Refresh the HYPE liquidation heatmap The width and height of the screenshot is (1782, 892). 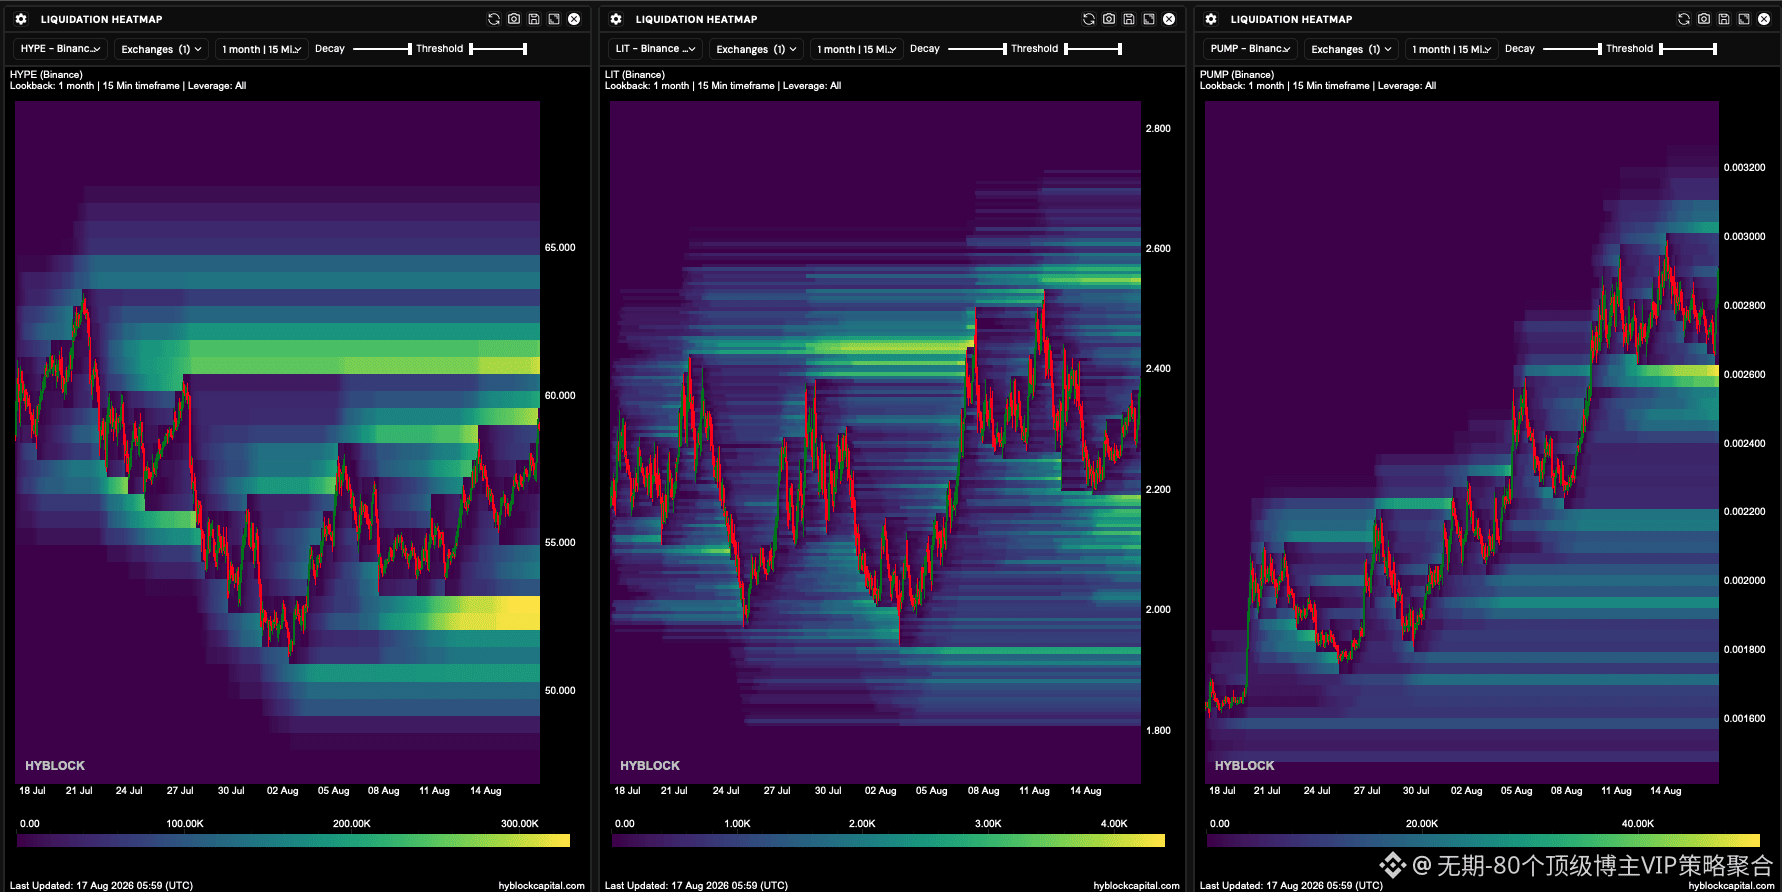tap(494, 19)
